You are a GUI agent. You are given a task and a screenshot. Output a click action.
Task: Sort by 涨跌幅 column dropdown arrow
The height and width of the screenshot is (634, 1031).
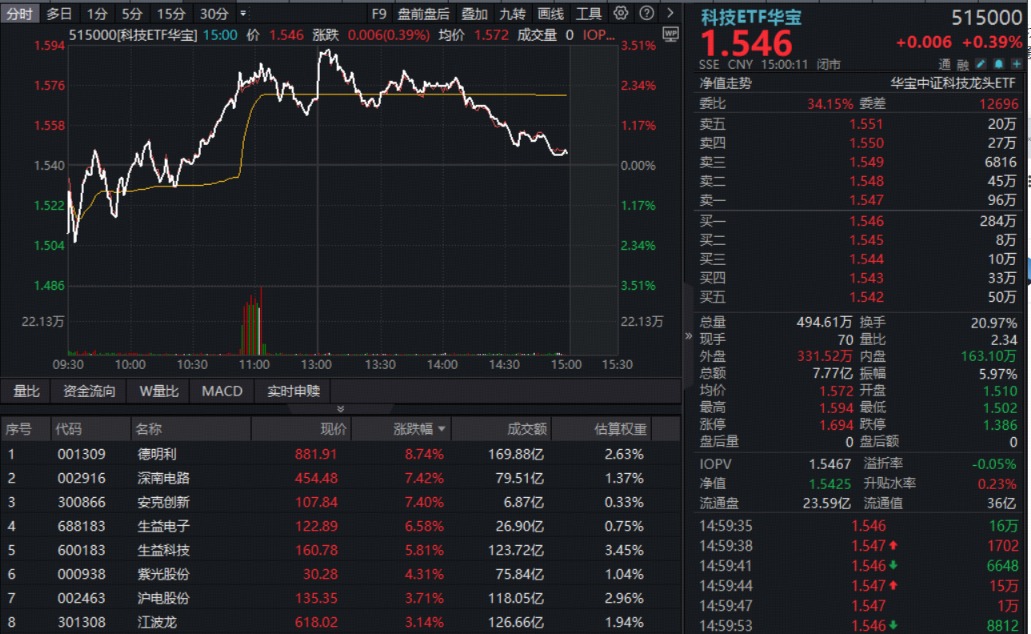441,429
